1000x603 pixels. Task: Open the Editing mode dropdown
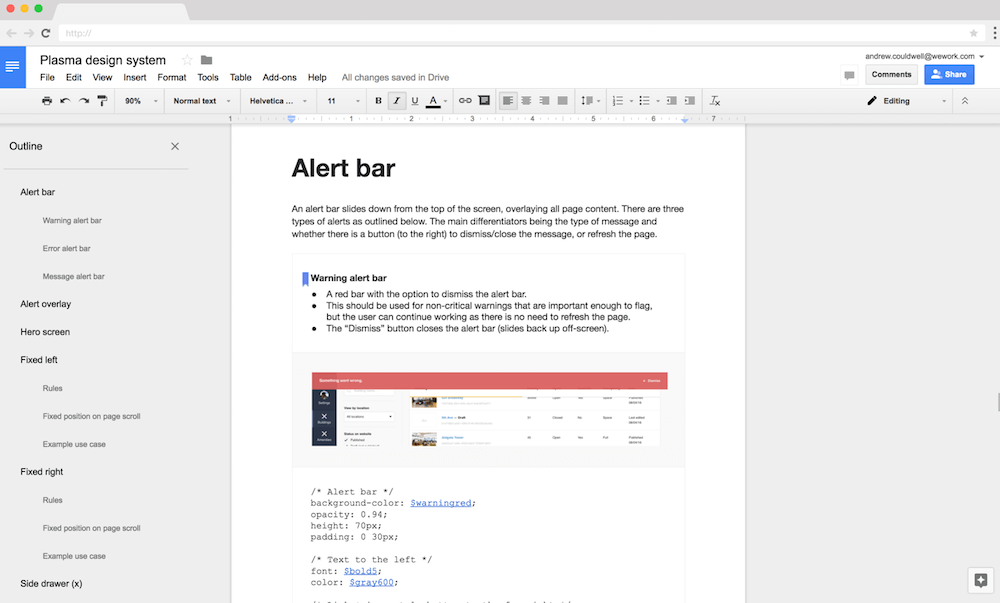click(906, 101)
